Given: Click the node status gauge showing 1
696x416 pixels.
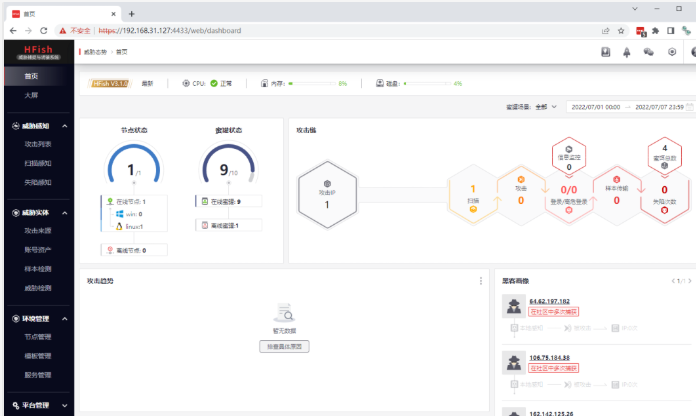Looking at the screenshot, I should [134, 163].
